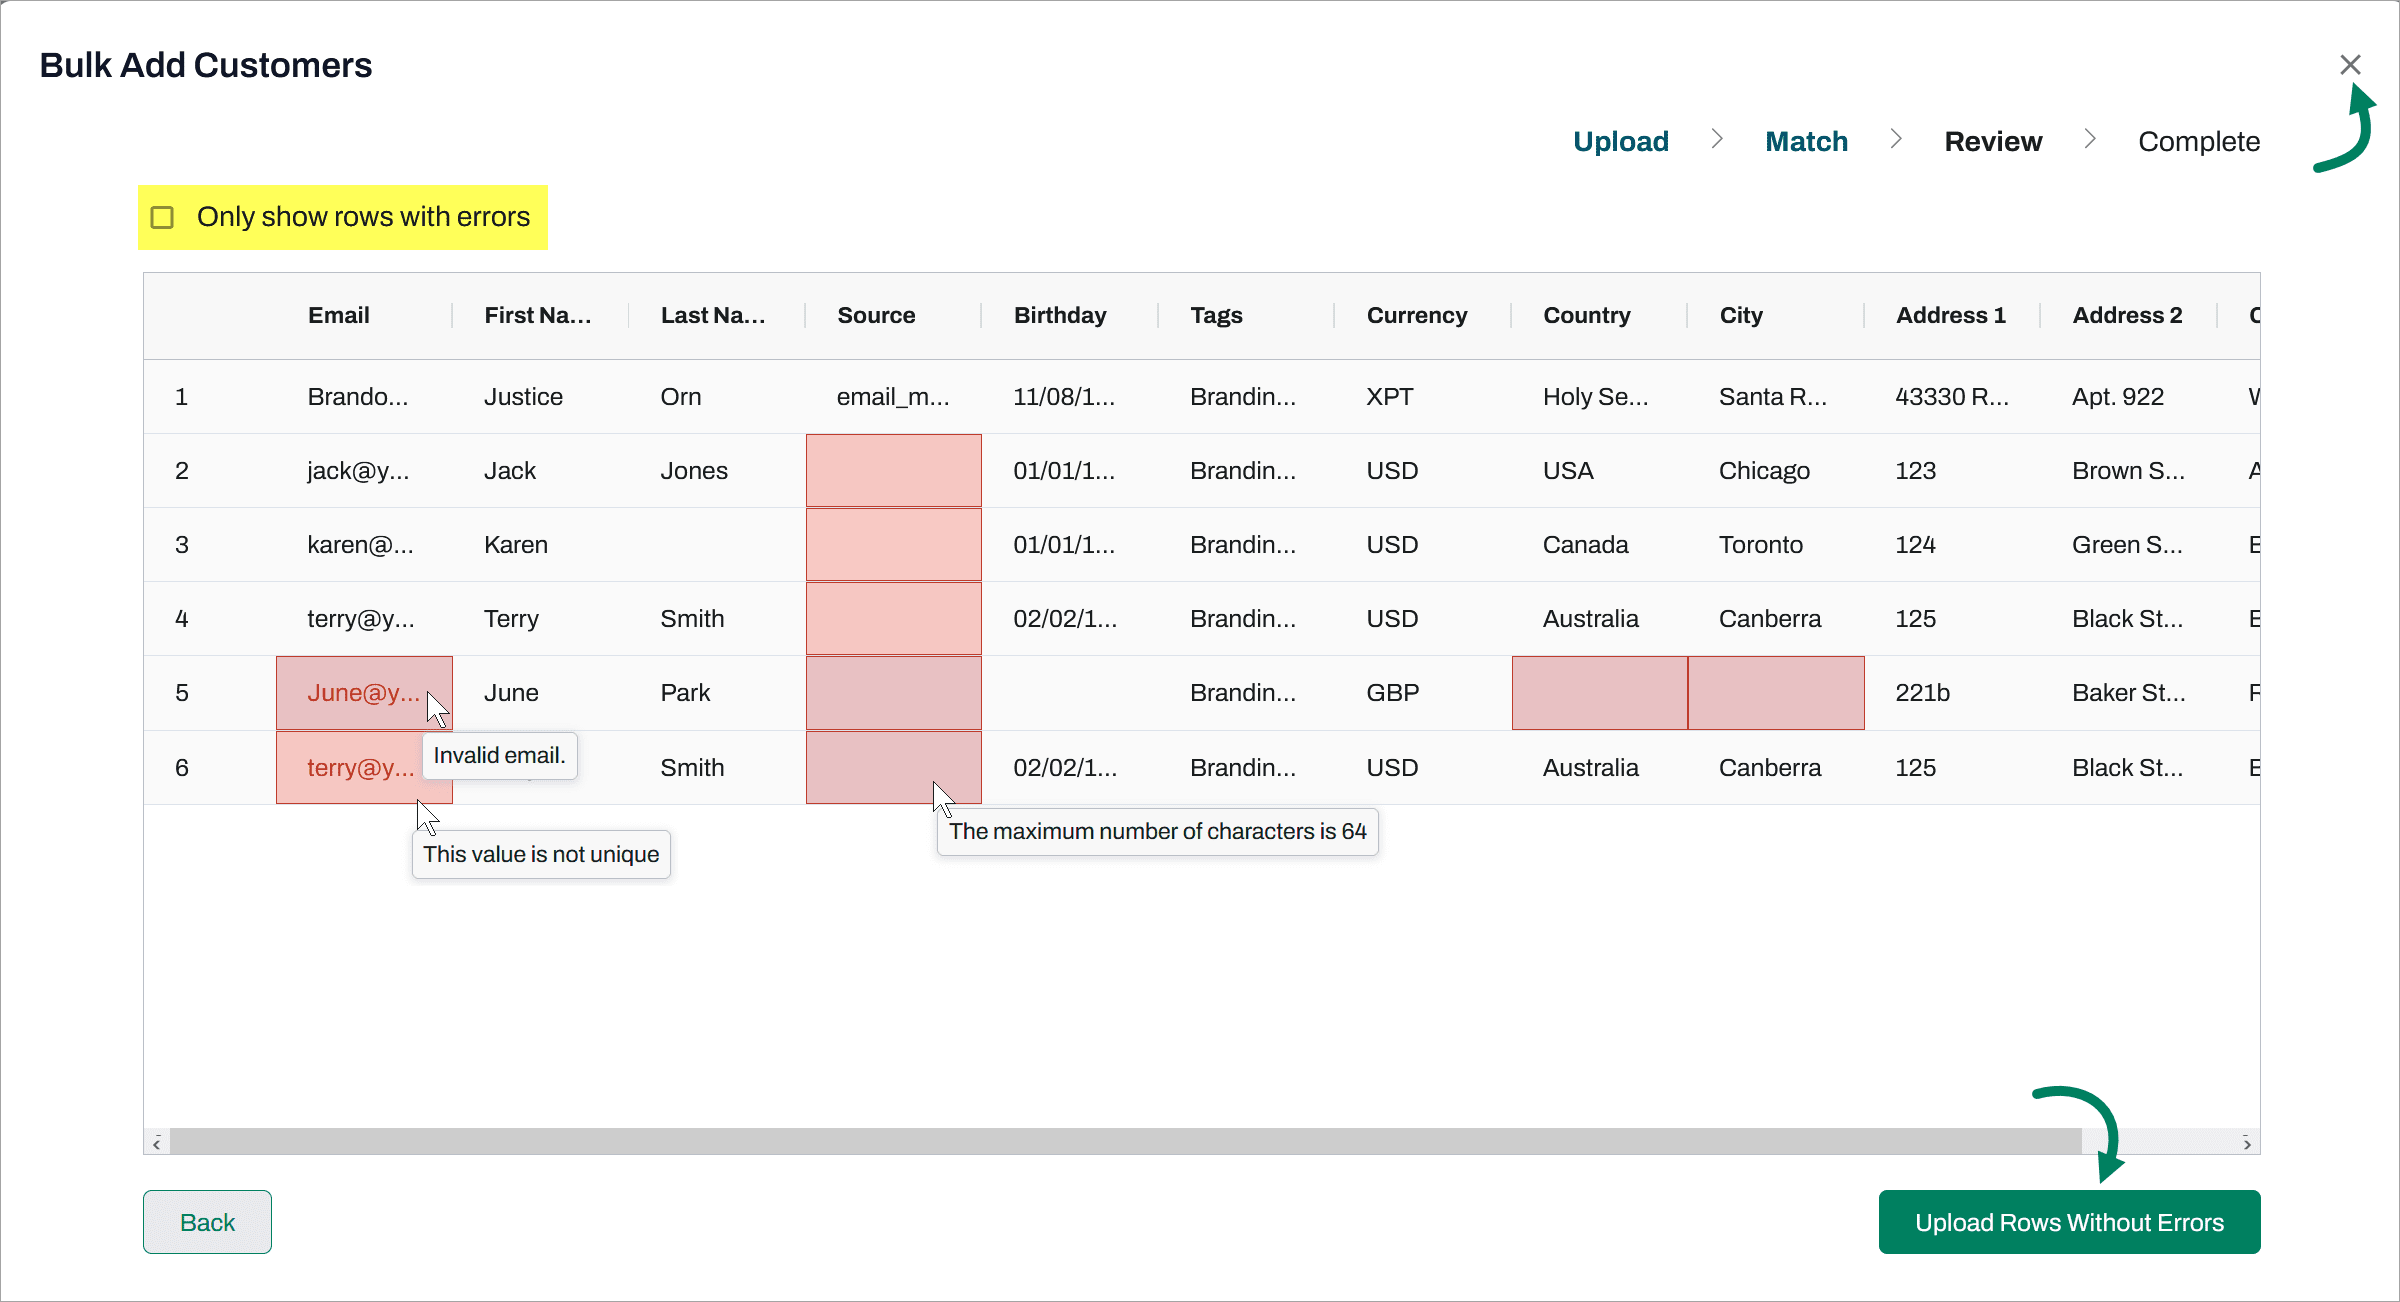Screen dimensions: 2400x1302
Task: Click the checkbox square before highlighted label
Action: (x=161, y=217)
